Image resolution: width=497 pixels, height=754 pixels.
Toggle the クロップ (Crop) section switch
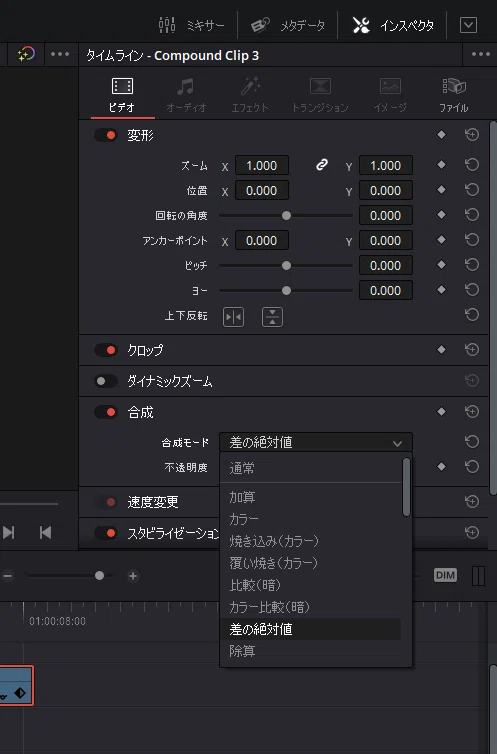click(x=106, y=350)
